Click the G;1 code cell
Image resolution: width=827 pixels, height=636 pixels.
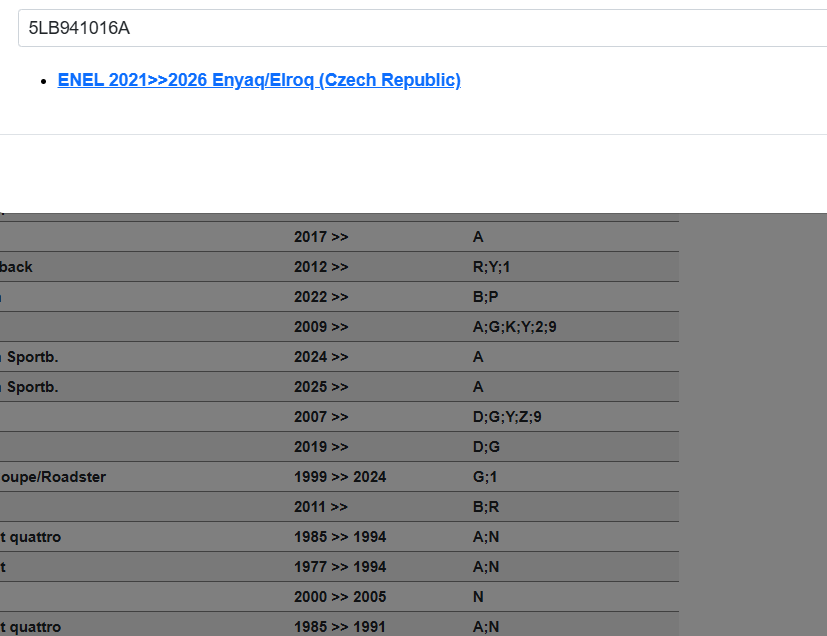pyautogui.click(x=485, y=477)
